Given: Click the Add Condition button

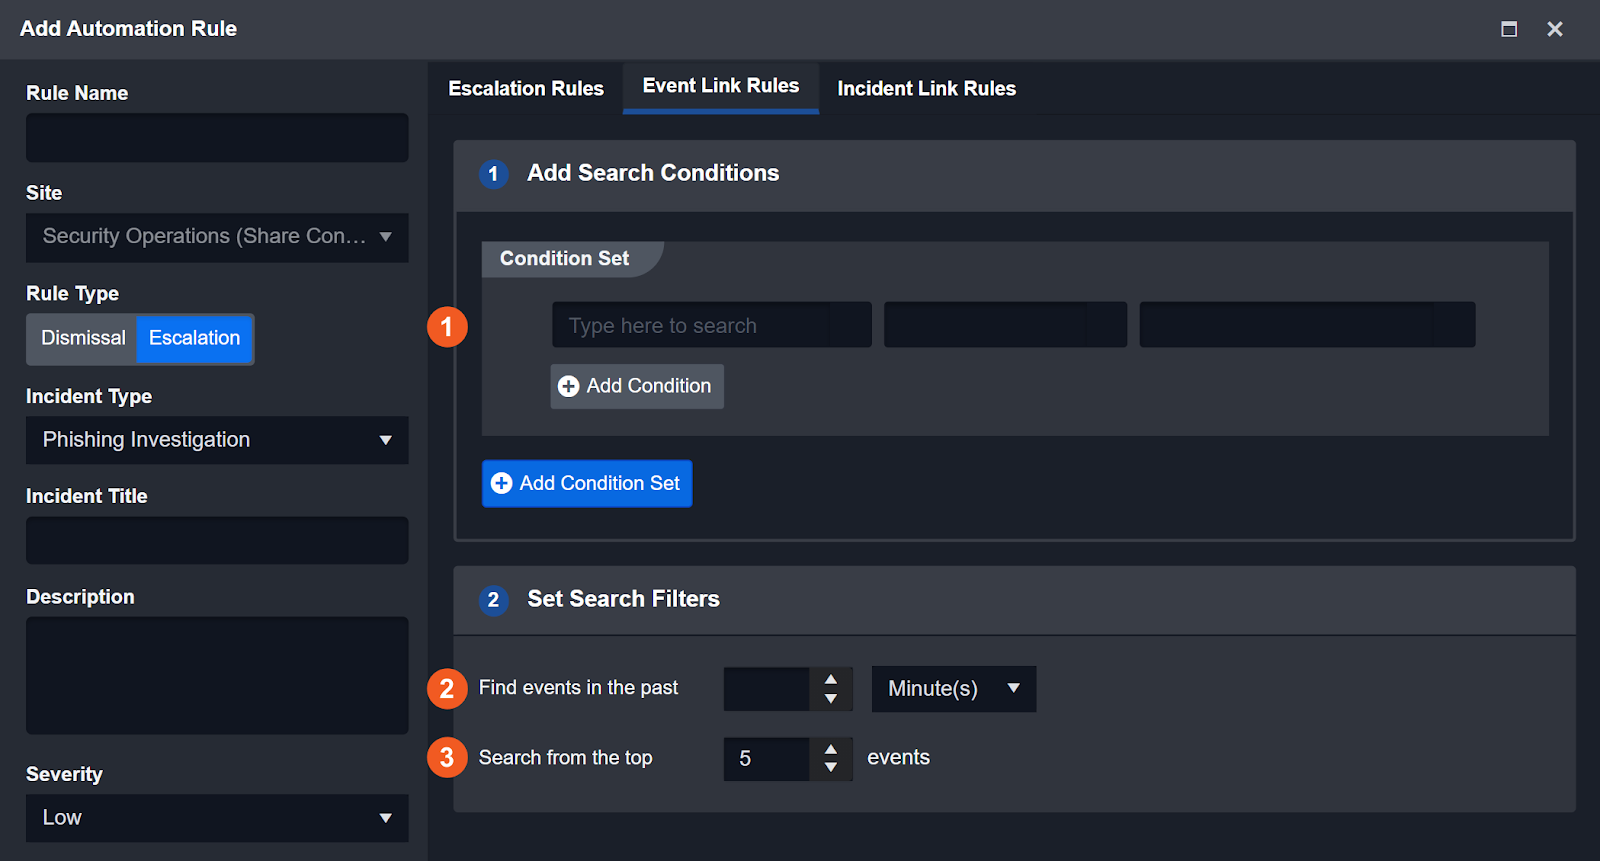Looking at the screenshot, I should pos(637,386).
